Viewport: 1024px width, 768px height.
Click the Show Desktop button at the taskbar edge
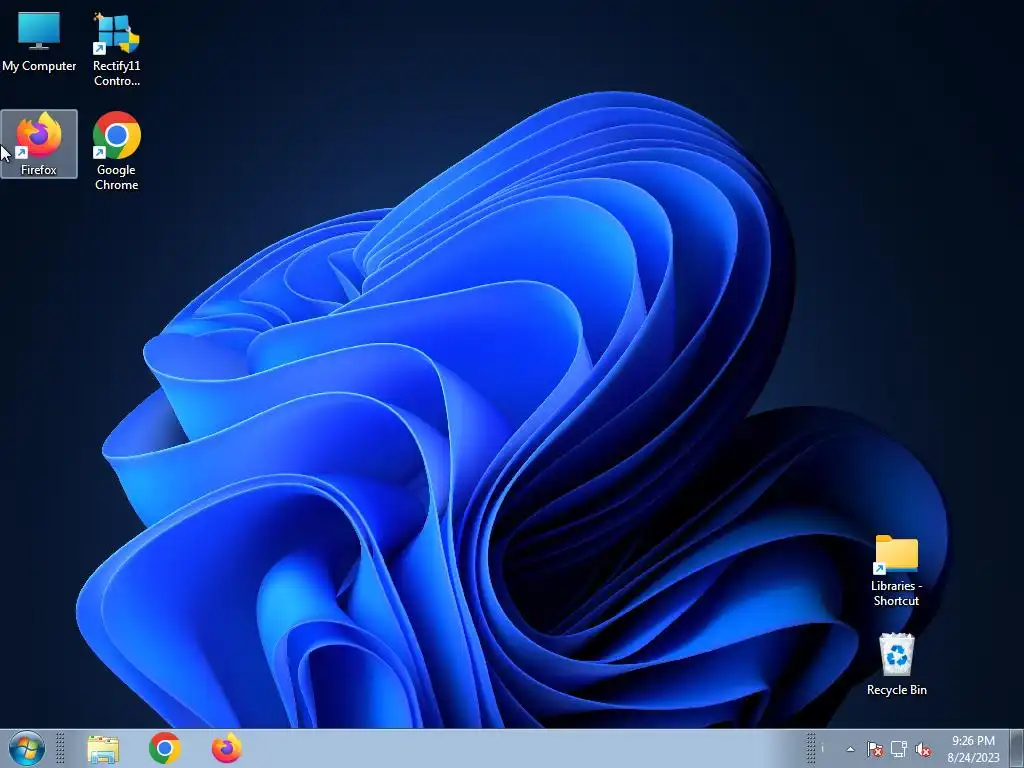pos(1017,749)
